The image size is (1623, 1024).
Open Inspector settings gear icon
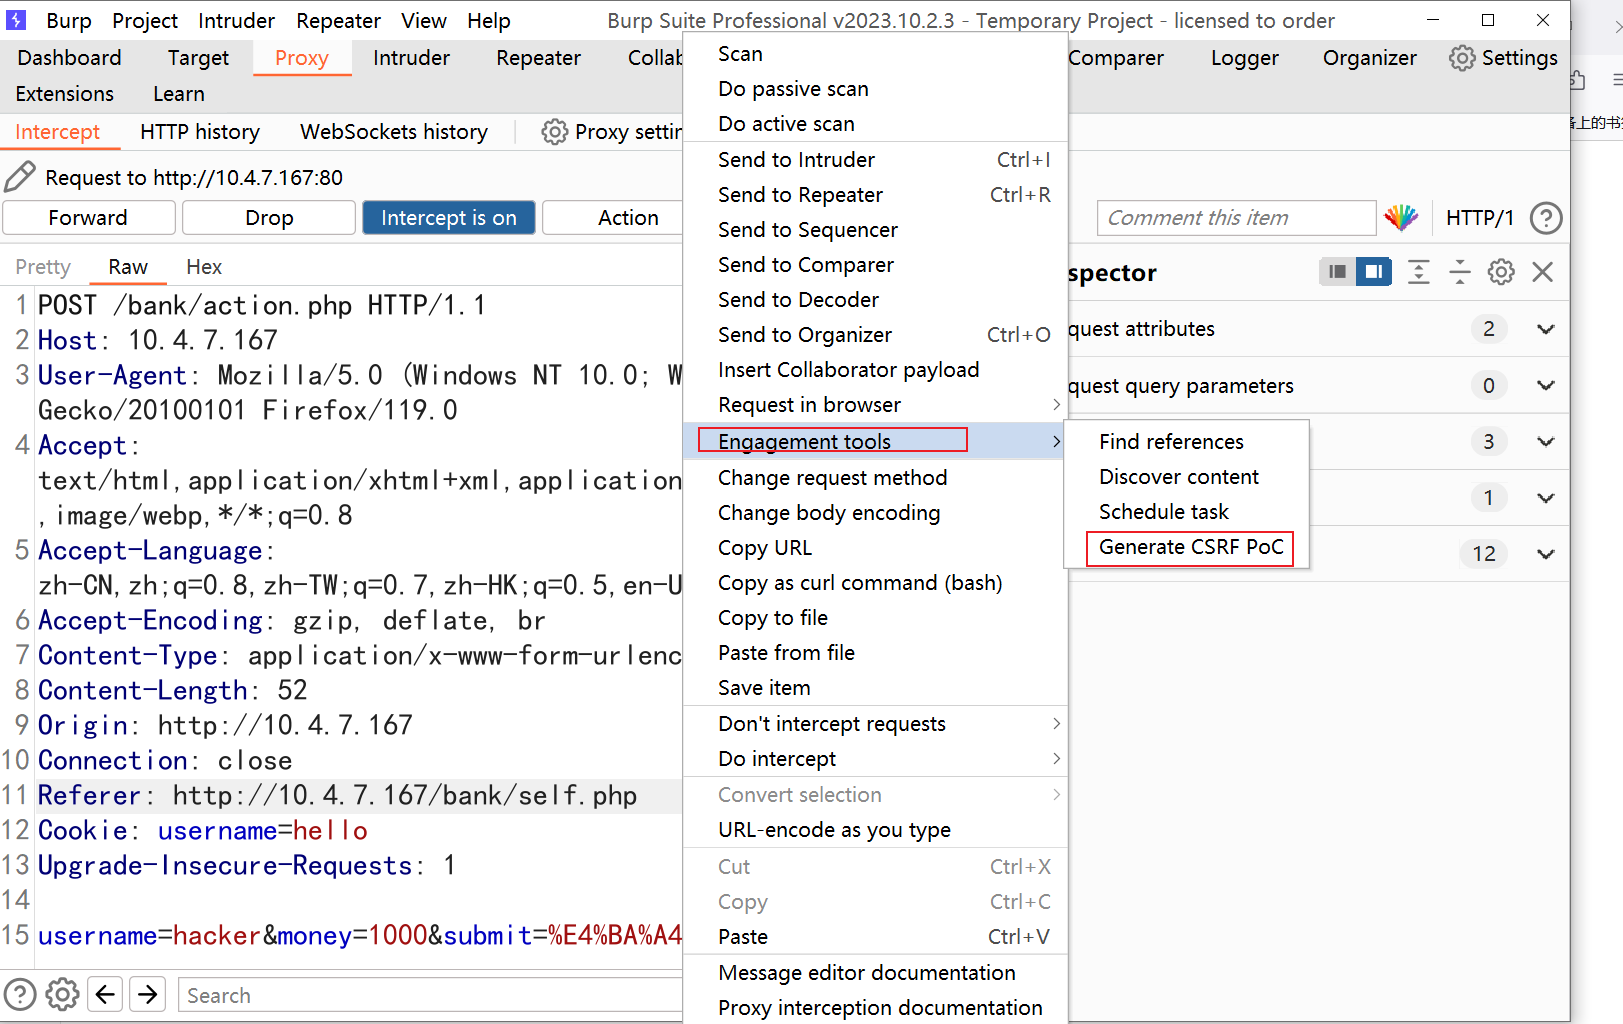(1501, 272)
